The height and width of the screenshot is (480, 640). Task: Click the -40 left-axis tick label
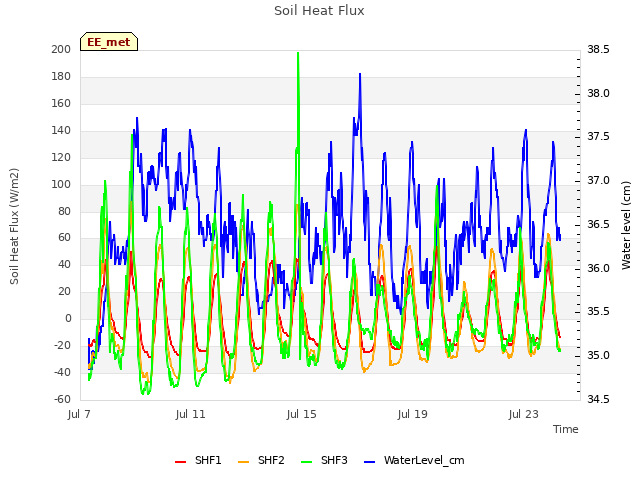click(62, 372)
